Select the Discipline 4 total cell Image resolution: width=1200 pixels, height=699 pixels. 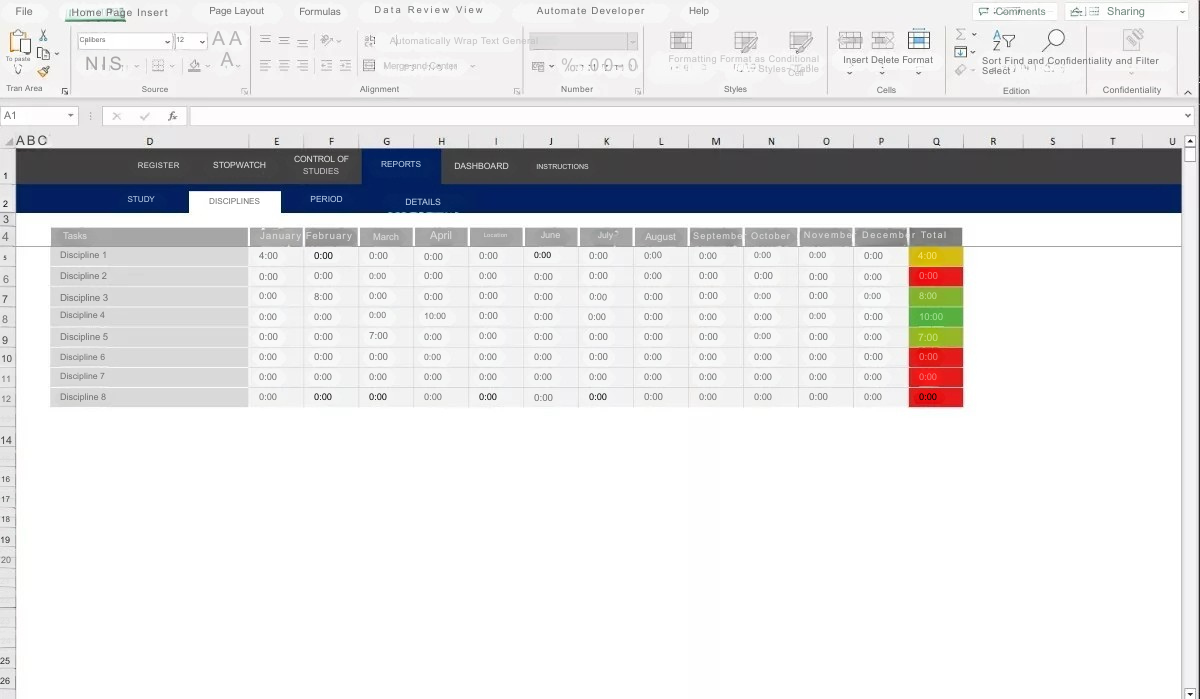(x=933, y=316)
